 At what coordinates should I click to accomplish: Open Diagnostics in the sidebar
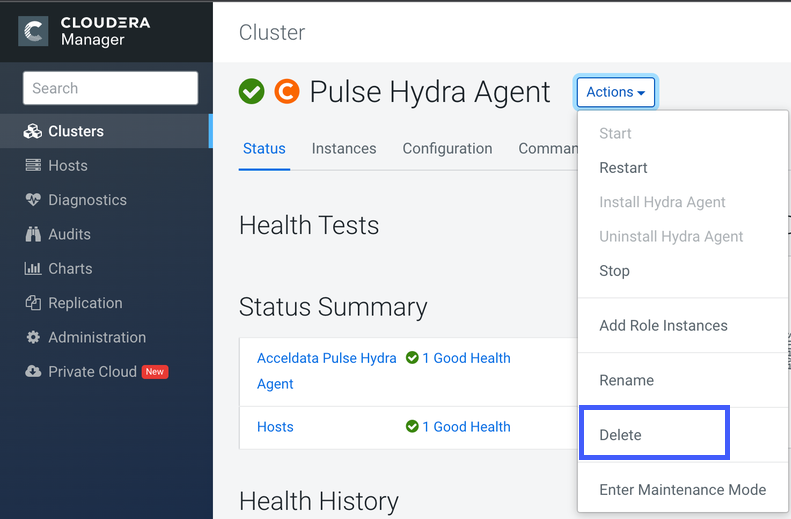(x=105, y=200)
